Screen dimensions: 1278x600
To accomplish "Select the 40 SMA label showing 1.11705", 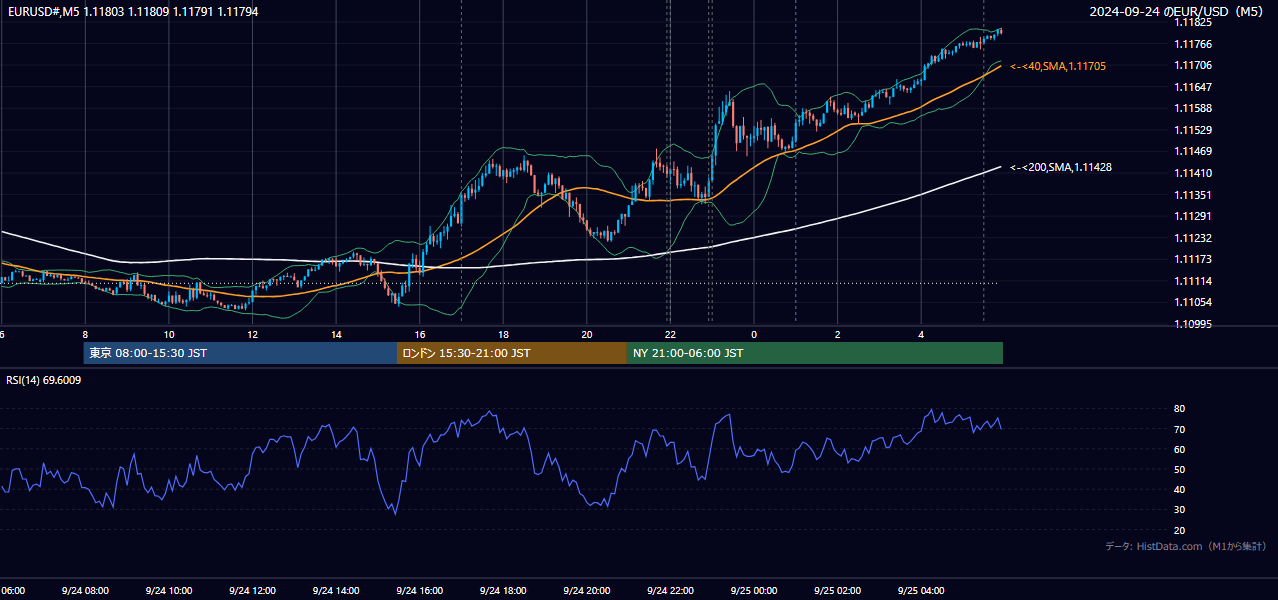I will [1058, 66].
